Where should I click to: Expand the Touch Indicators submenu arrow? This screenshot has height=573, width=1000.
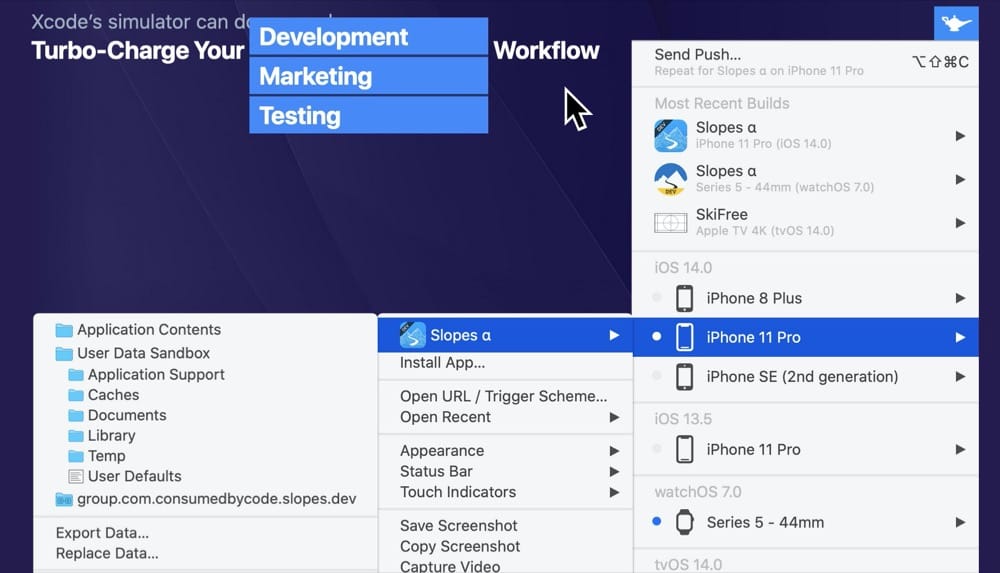pos(614,492)
